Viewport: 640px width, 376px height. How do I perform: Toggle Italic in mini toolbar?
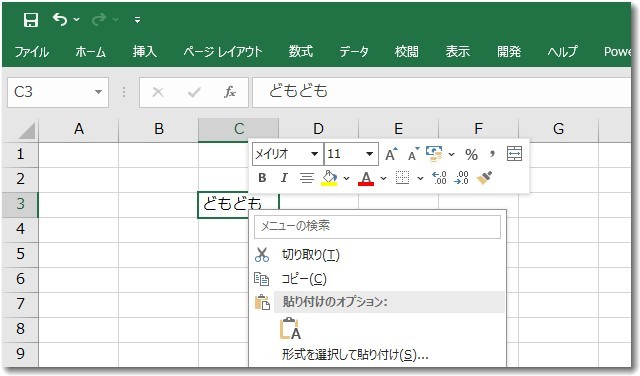click(284, 178)
